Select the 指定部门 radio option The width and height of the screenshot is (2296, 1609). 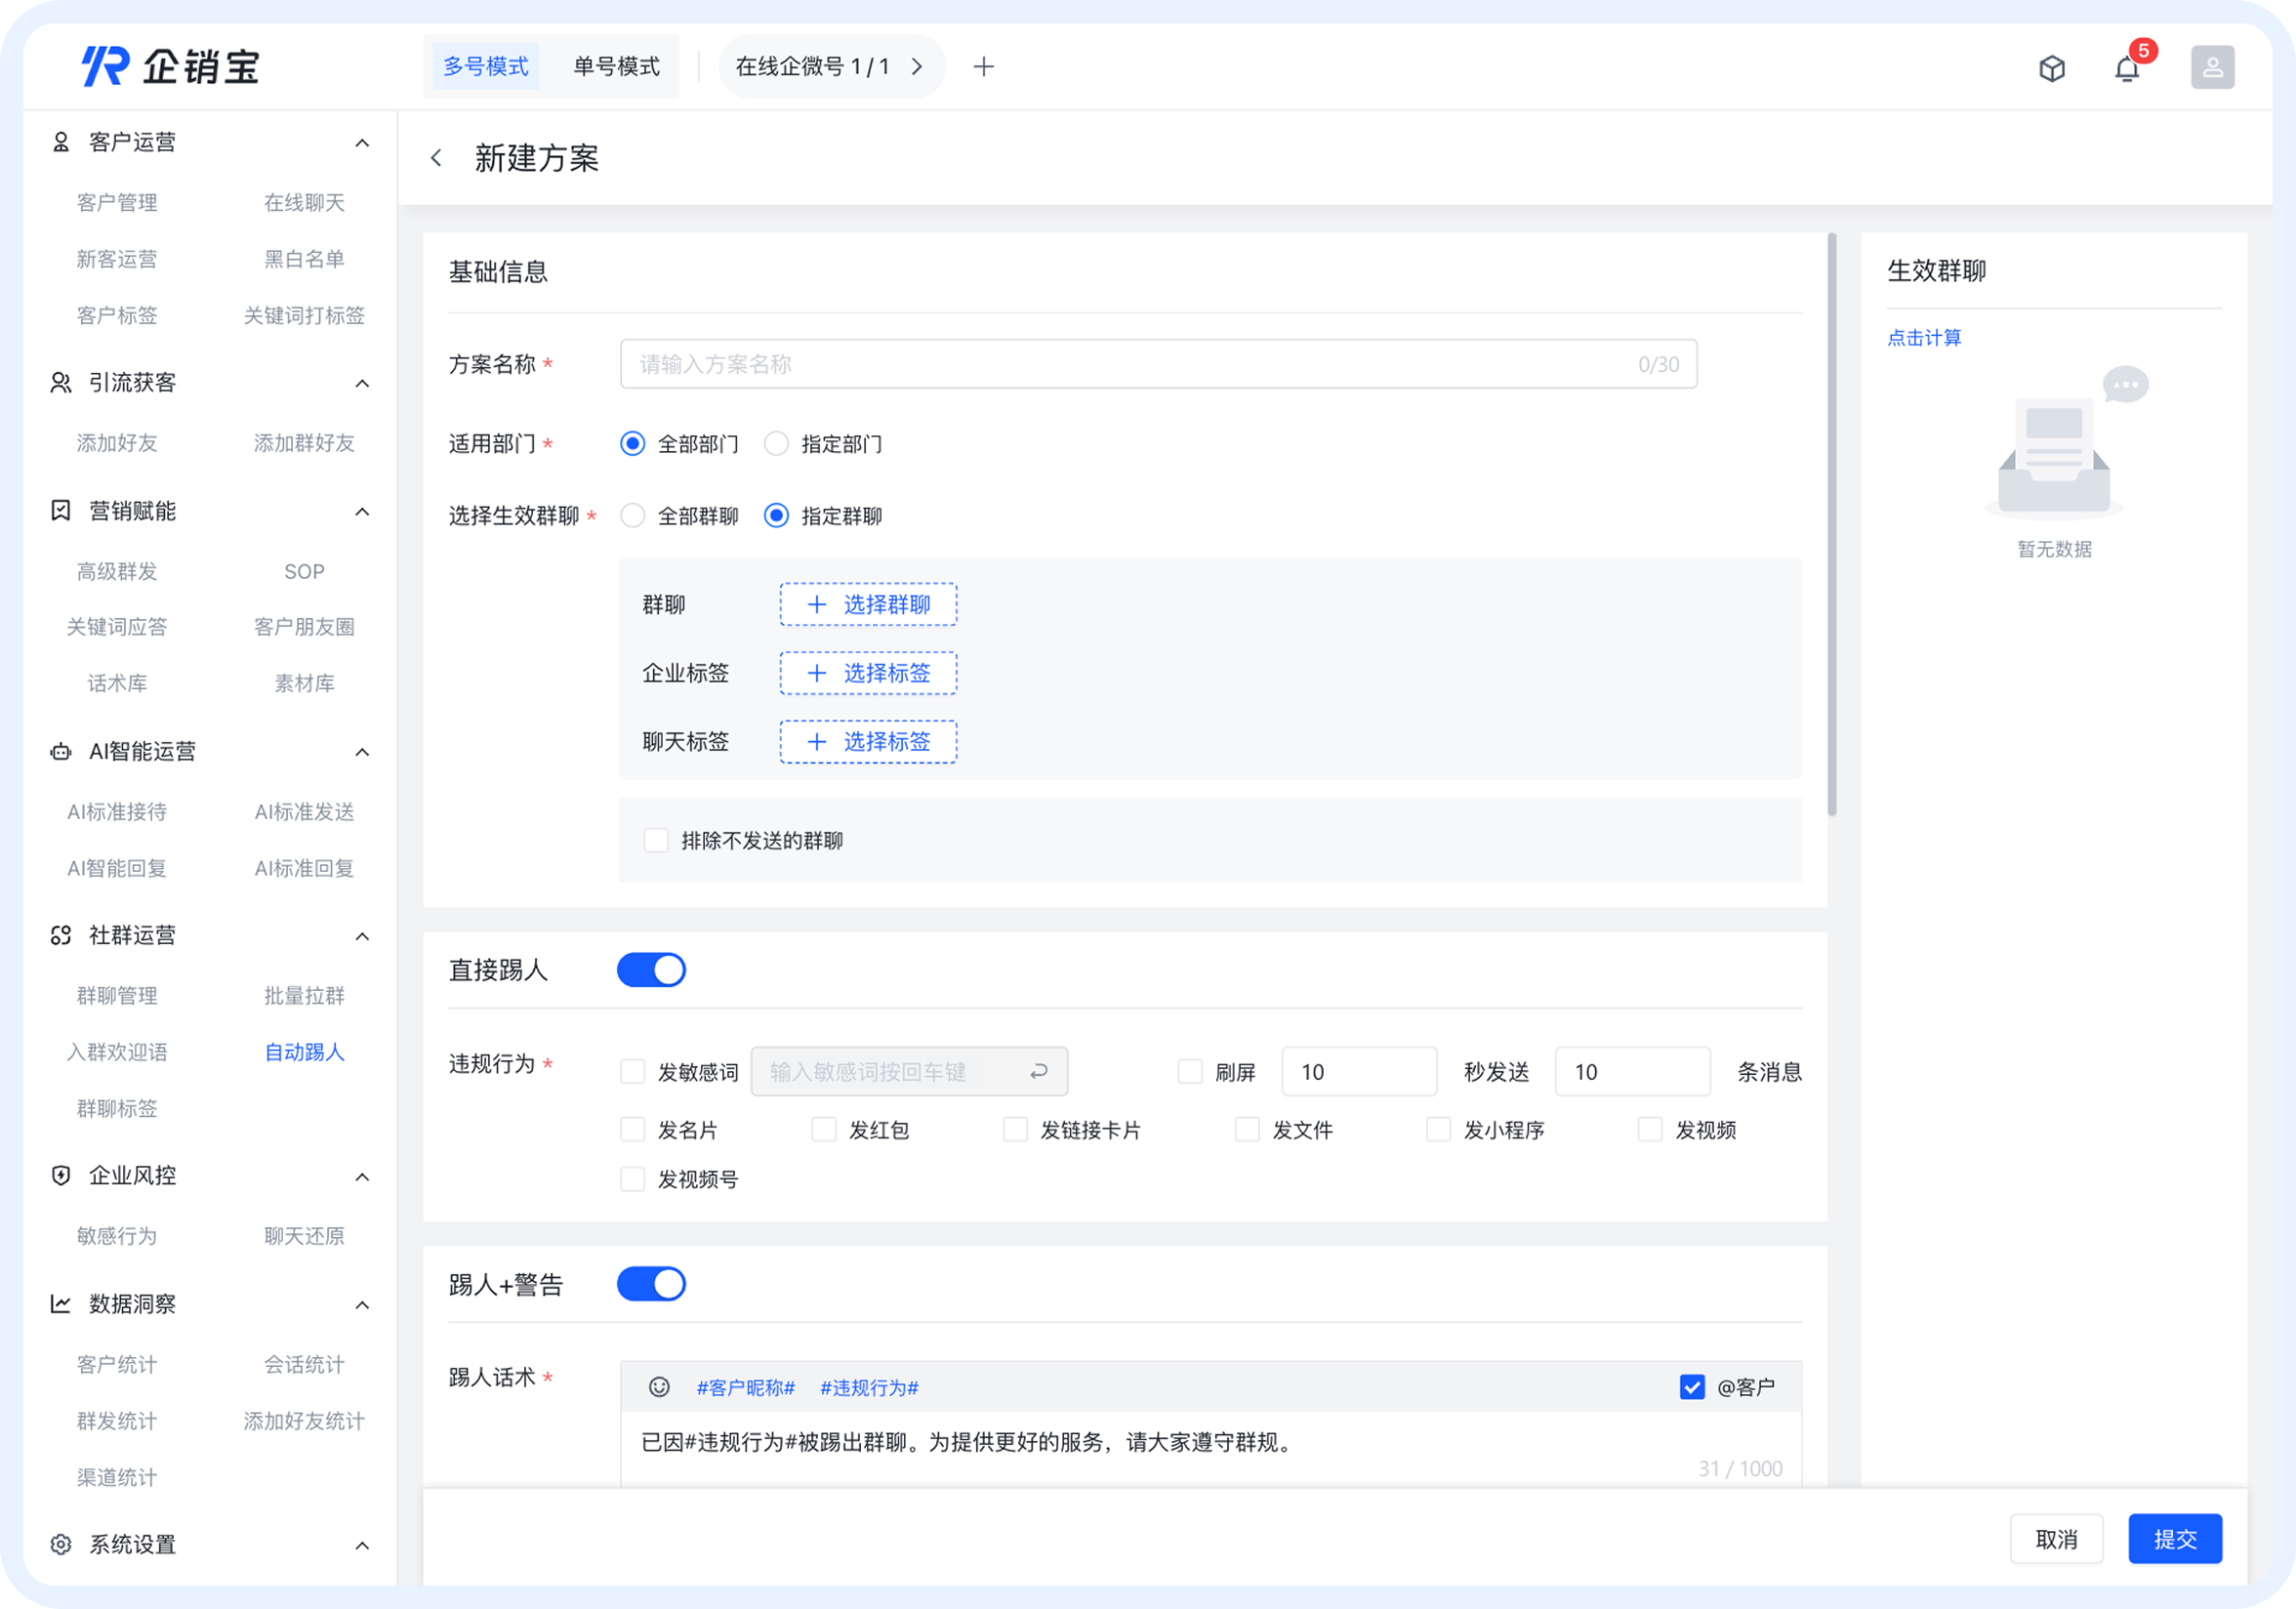(777, 444)
